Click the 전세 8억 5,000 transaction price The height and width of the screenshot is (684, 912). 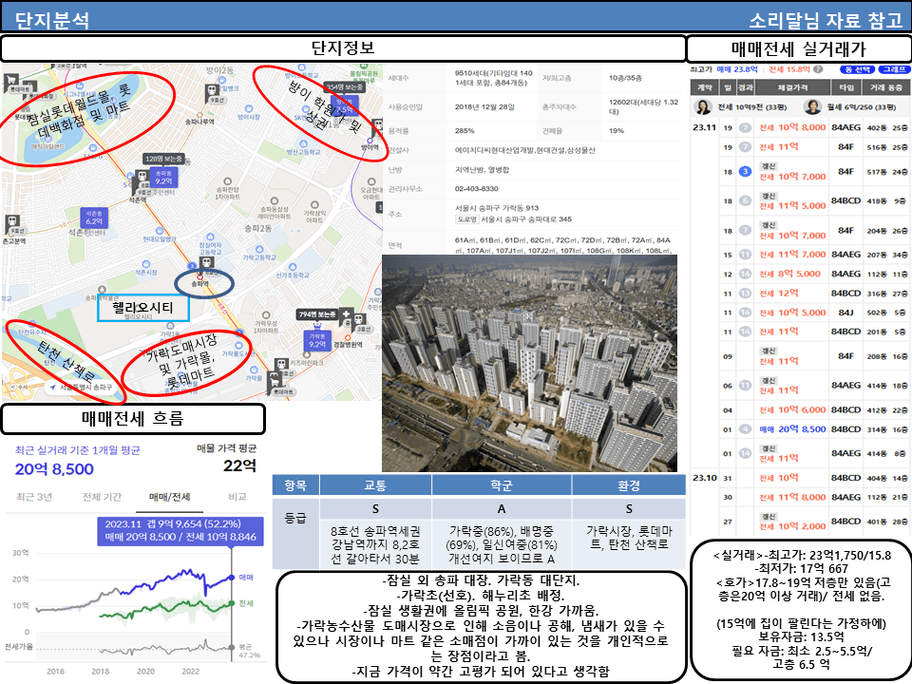790,273
